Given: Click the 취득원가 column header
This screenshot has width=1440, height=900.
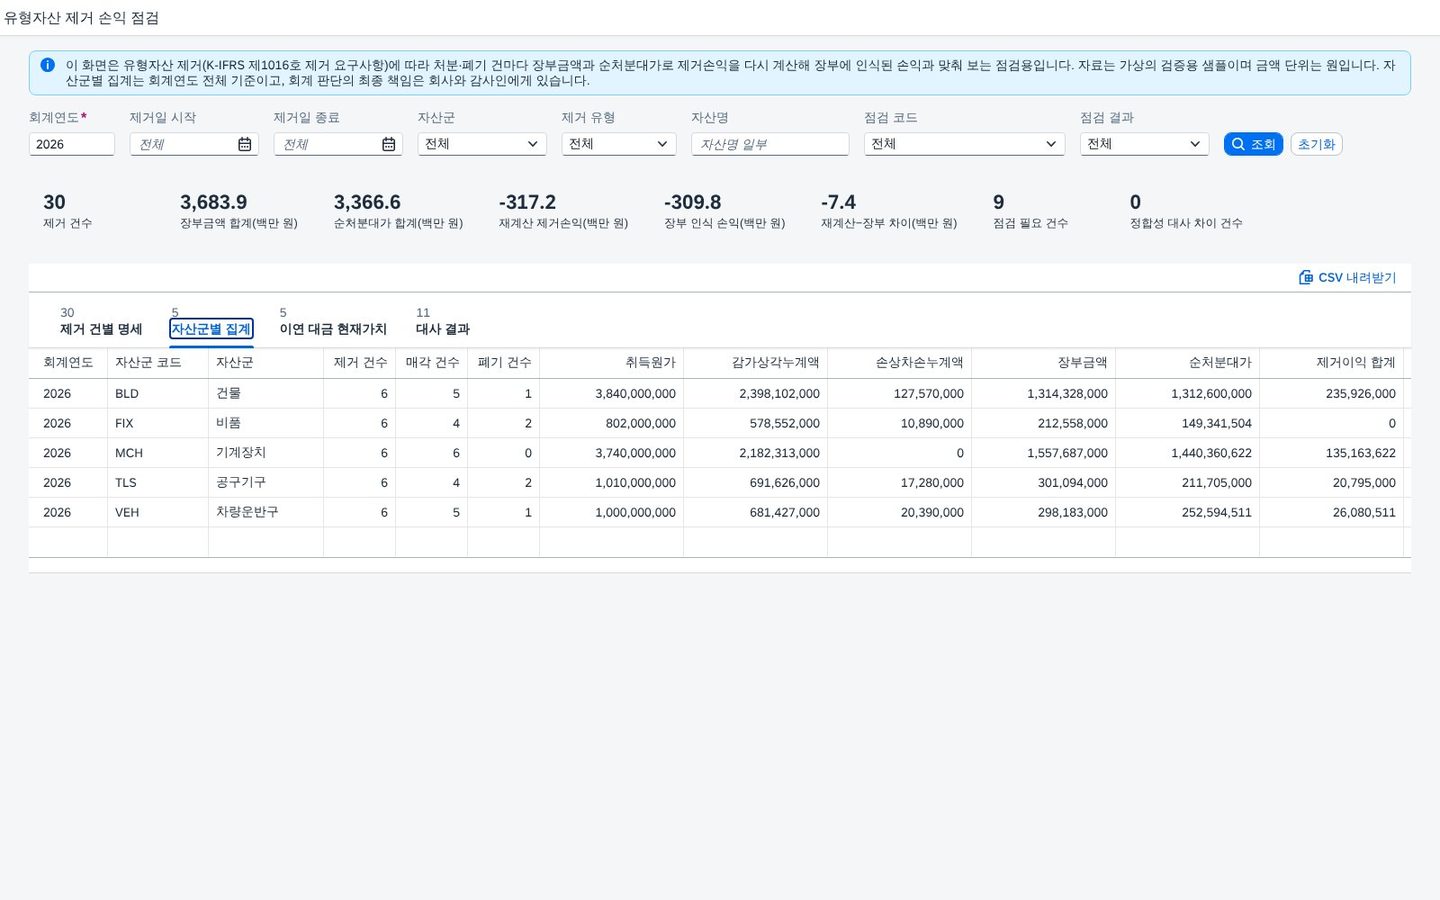Looking at the screenshot, I should pyautogui.click(x=612, y=363).
